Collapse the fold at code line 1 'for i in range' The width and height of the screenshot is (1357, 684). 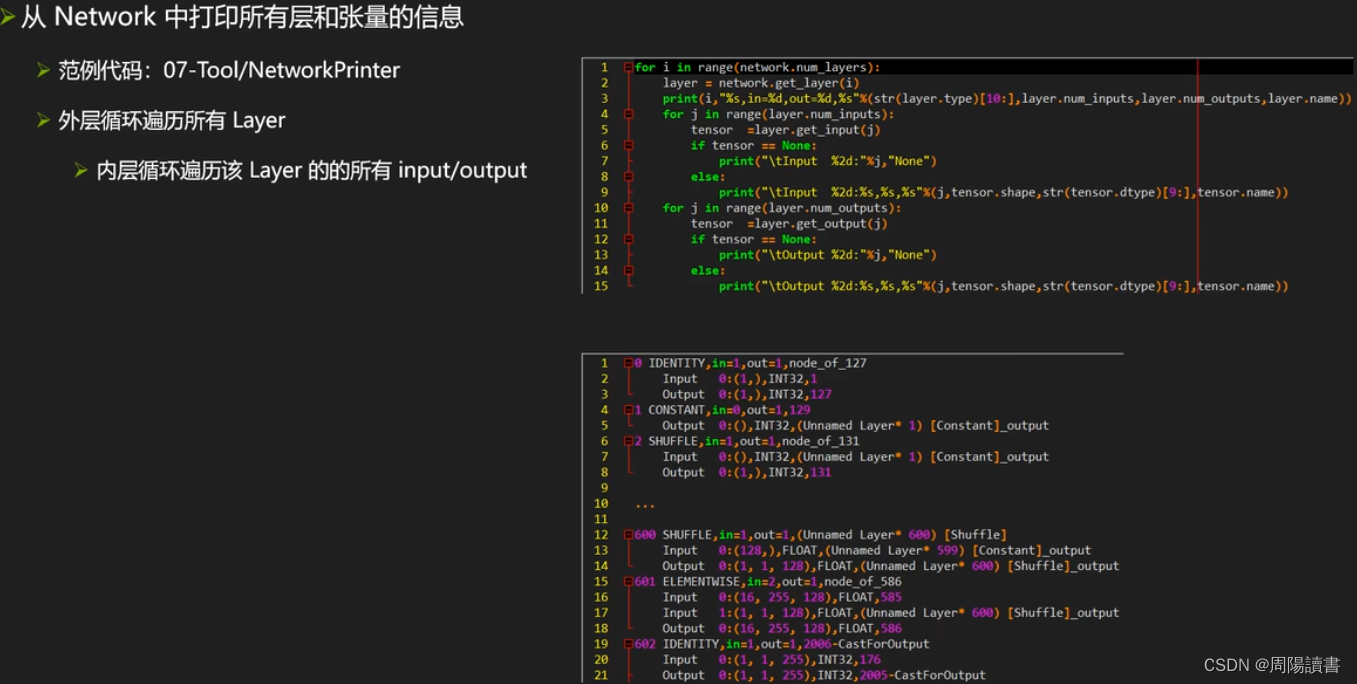tap(628, 68)
